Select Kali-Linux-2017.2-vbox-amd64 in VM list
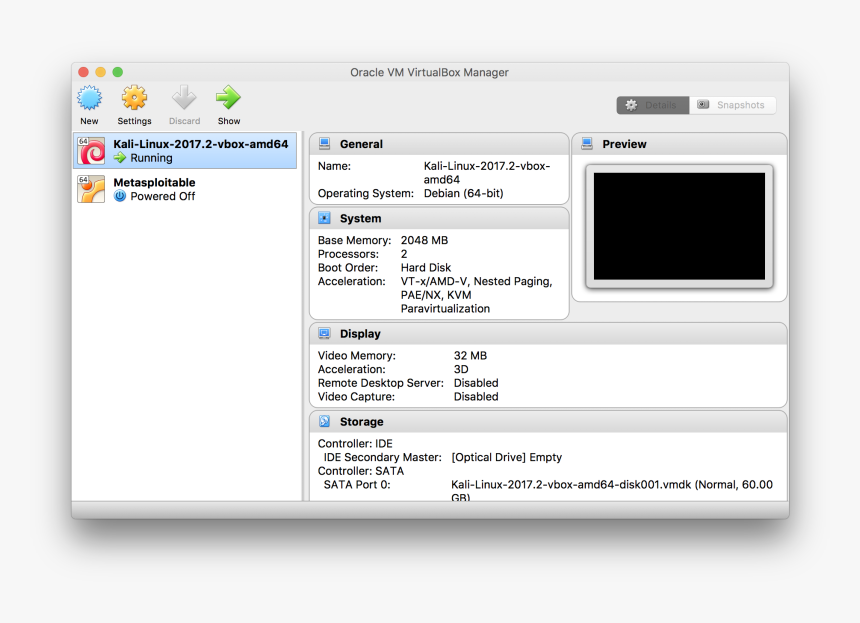The image size is (860, 623). tap(185, 151)
